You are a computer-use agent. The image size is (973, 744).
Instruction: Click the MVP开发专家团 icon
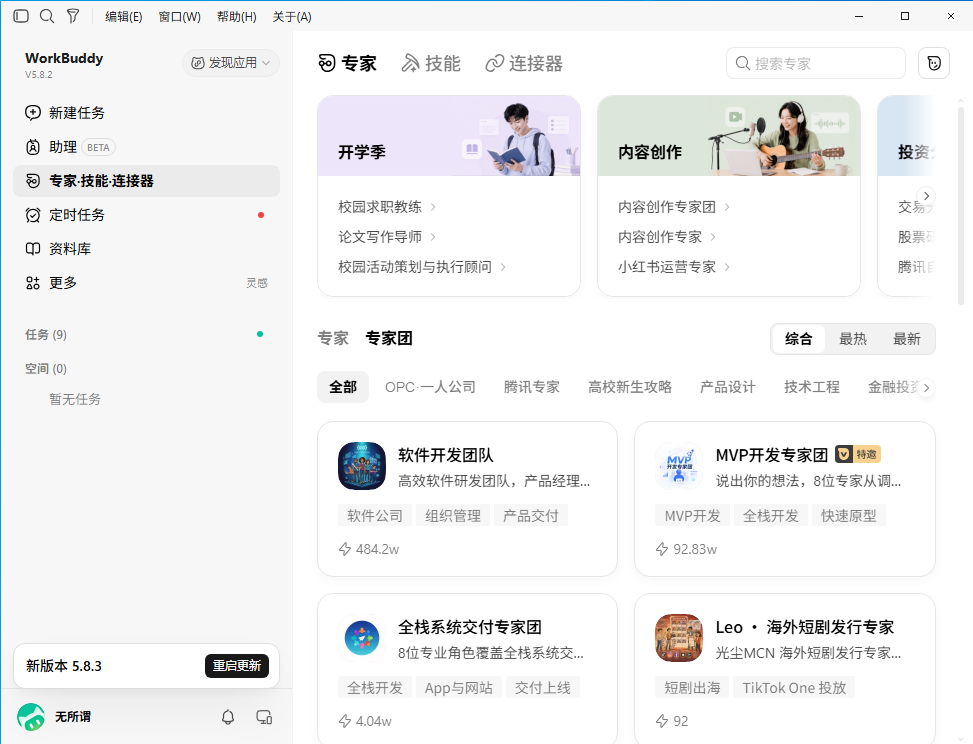point(679,466)
